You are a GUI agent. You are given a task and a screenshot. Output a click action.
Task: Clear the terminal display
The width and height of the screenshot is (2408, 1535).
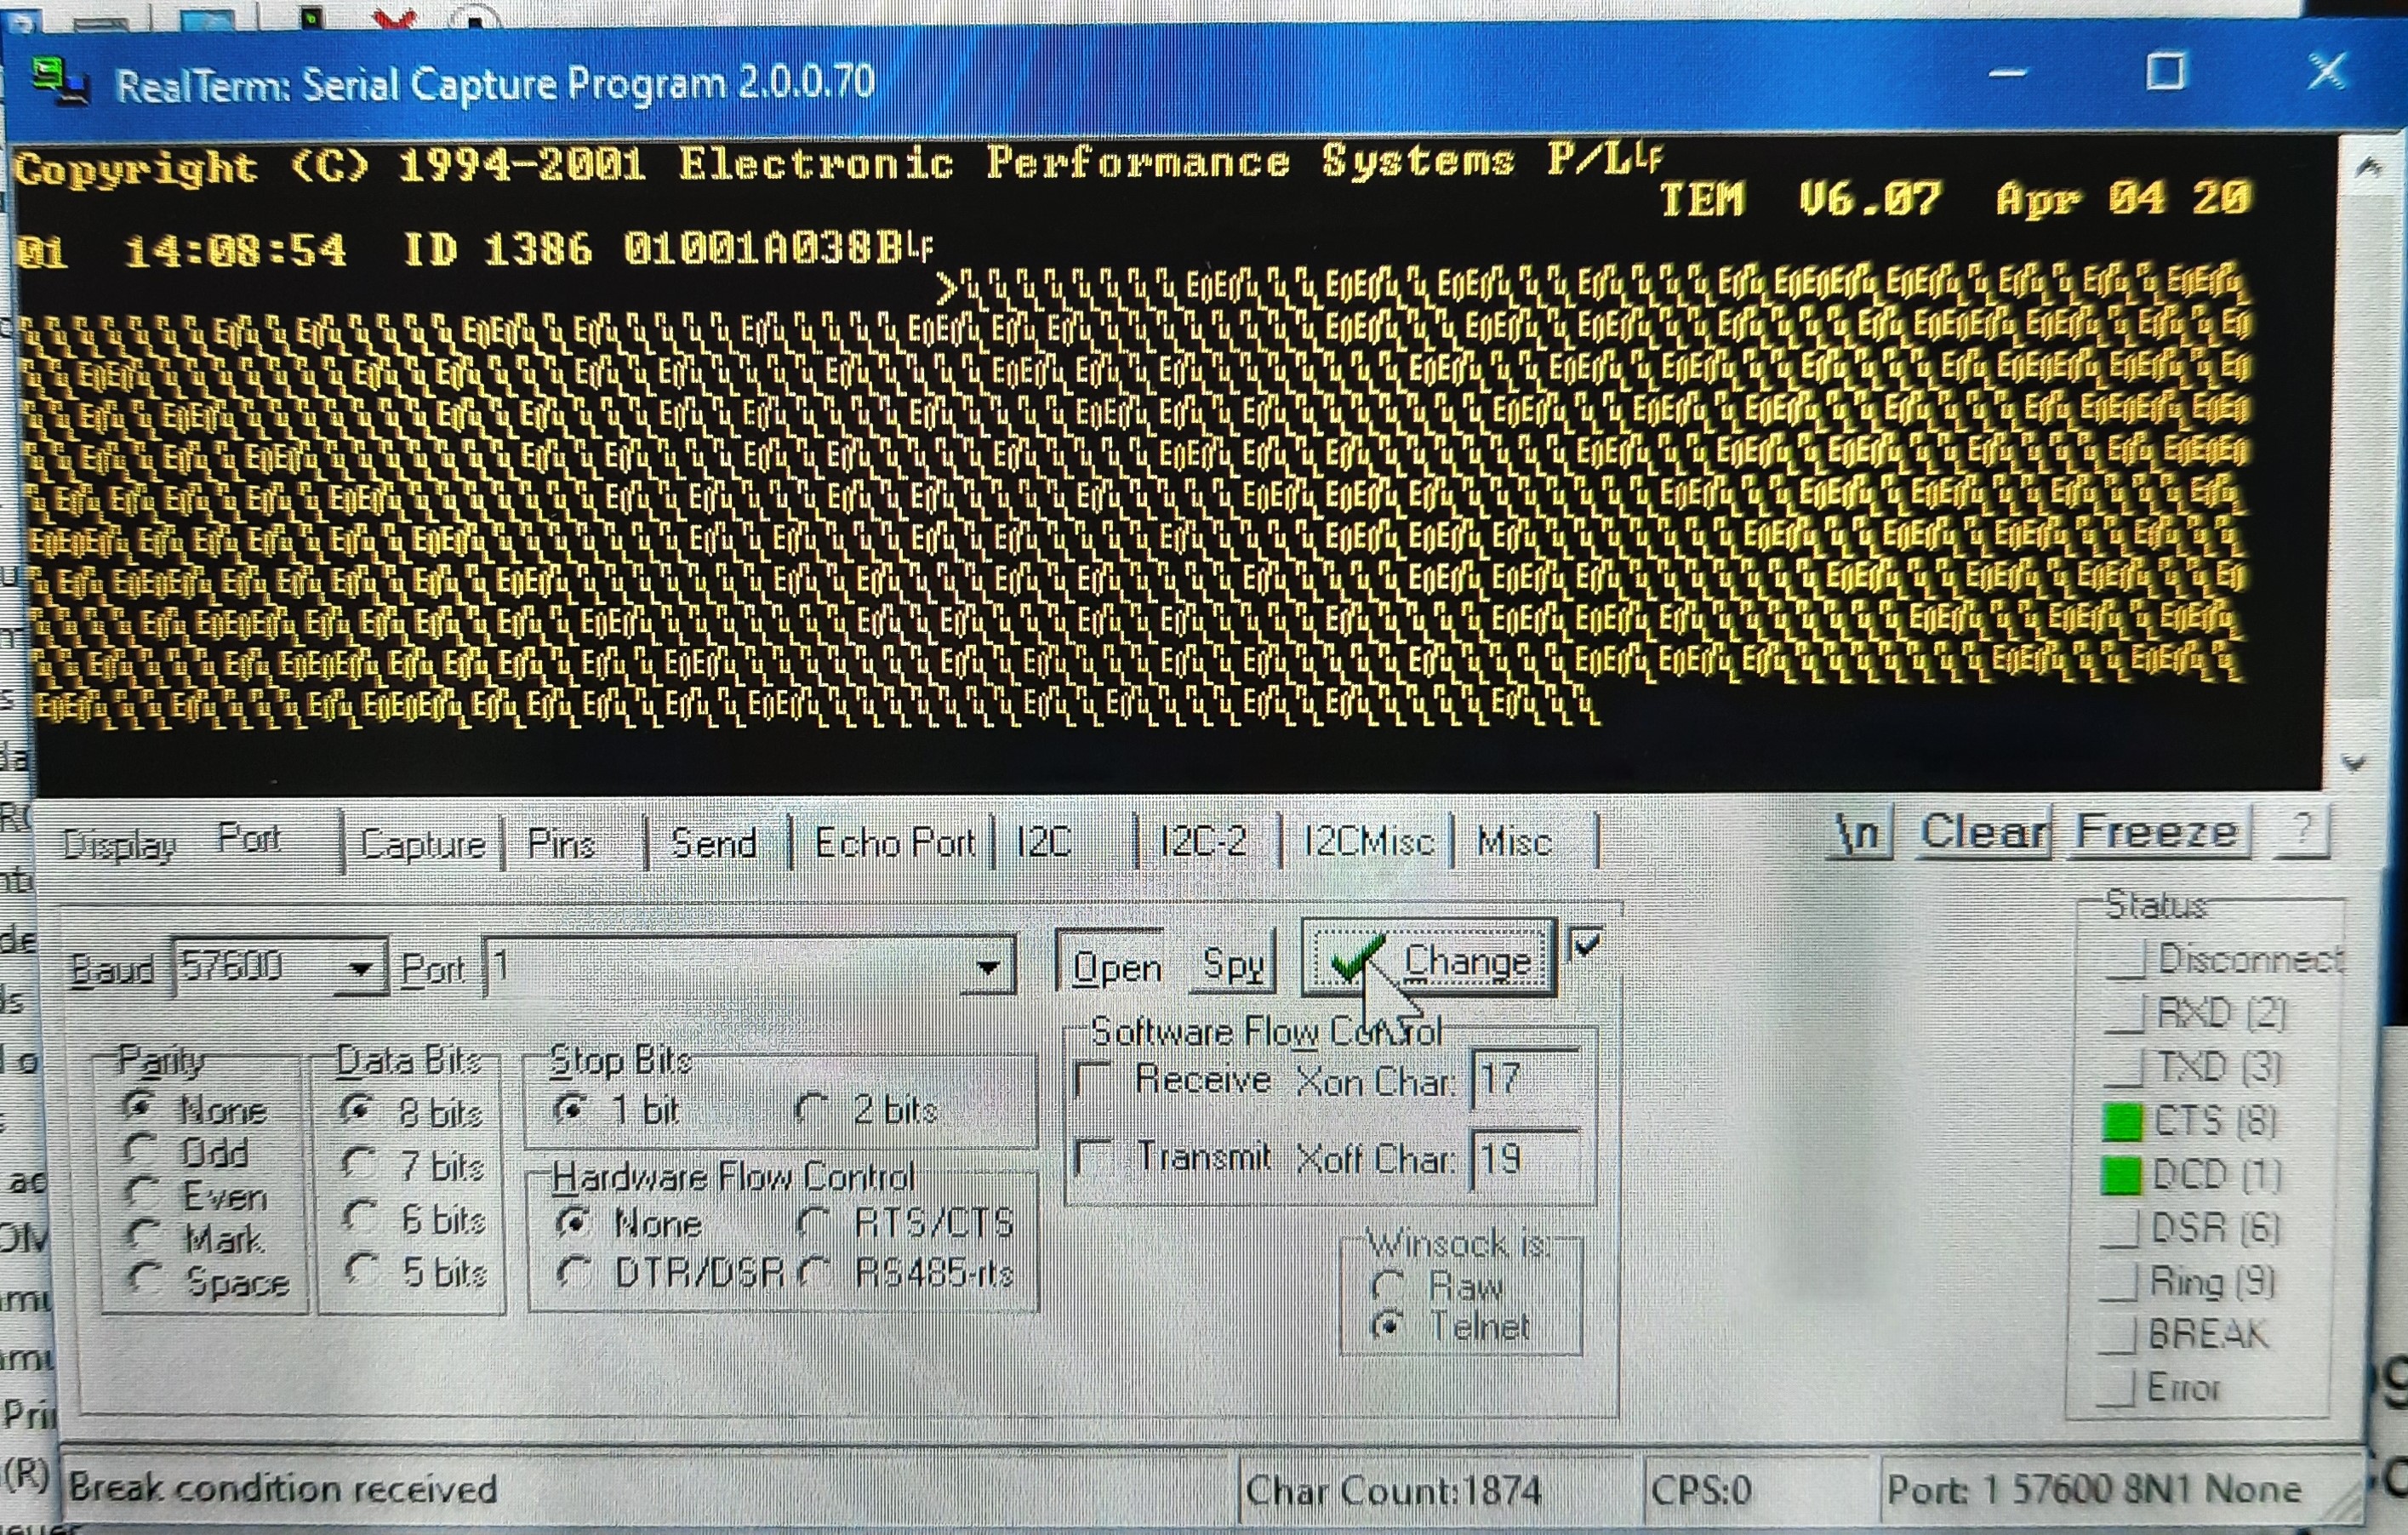[x=1984, y=832]
